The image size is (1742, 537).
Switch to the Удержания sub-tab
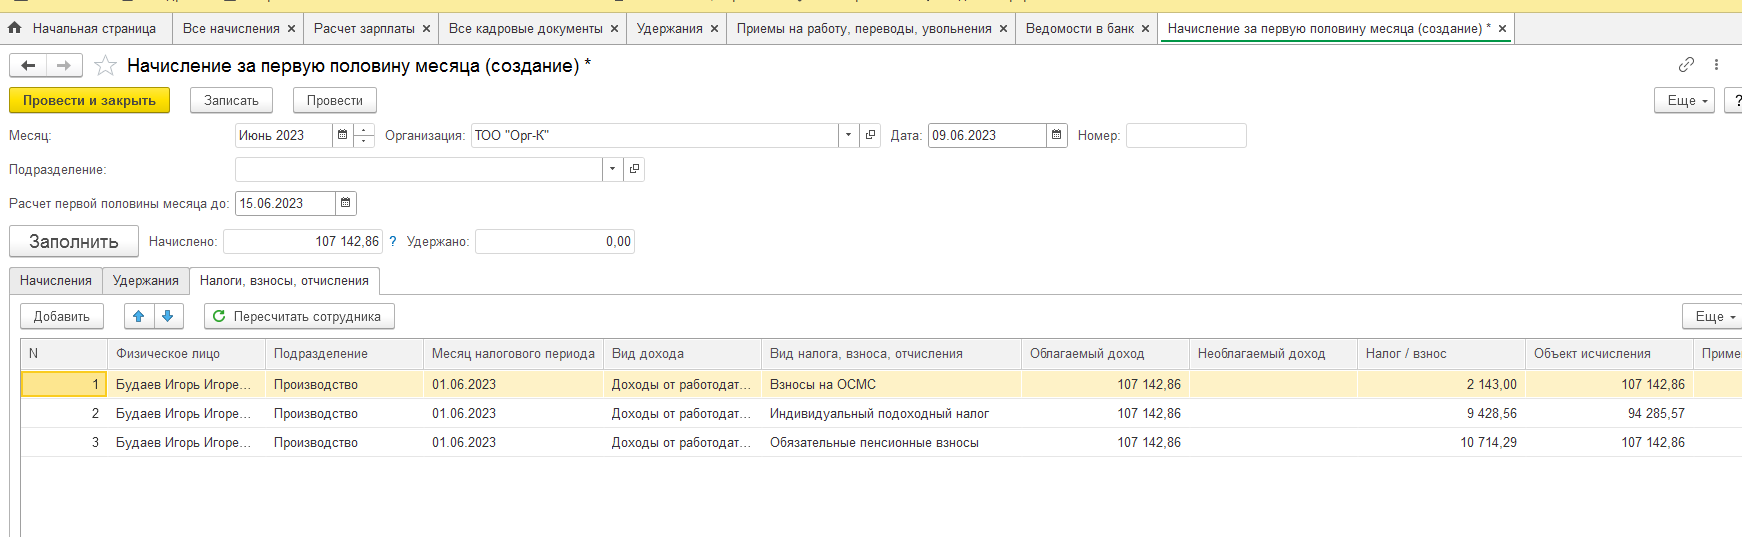pos(145,281)
